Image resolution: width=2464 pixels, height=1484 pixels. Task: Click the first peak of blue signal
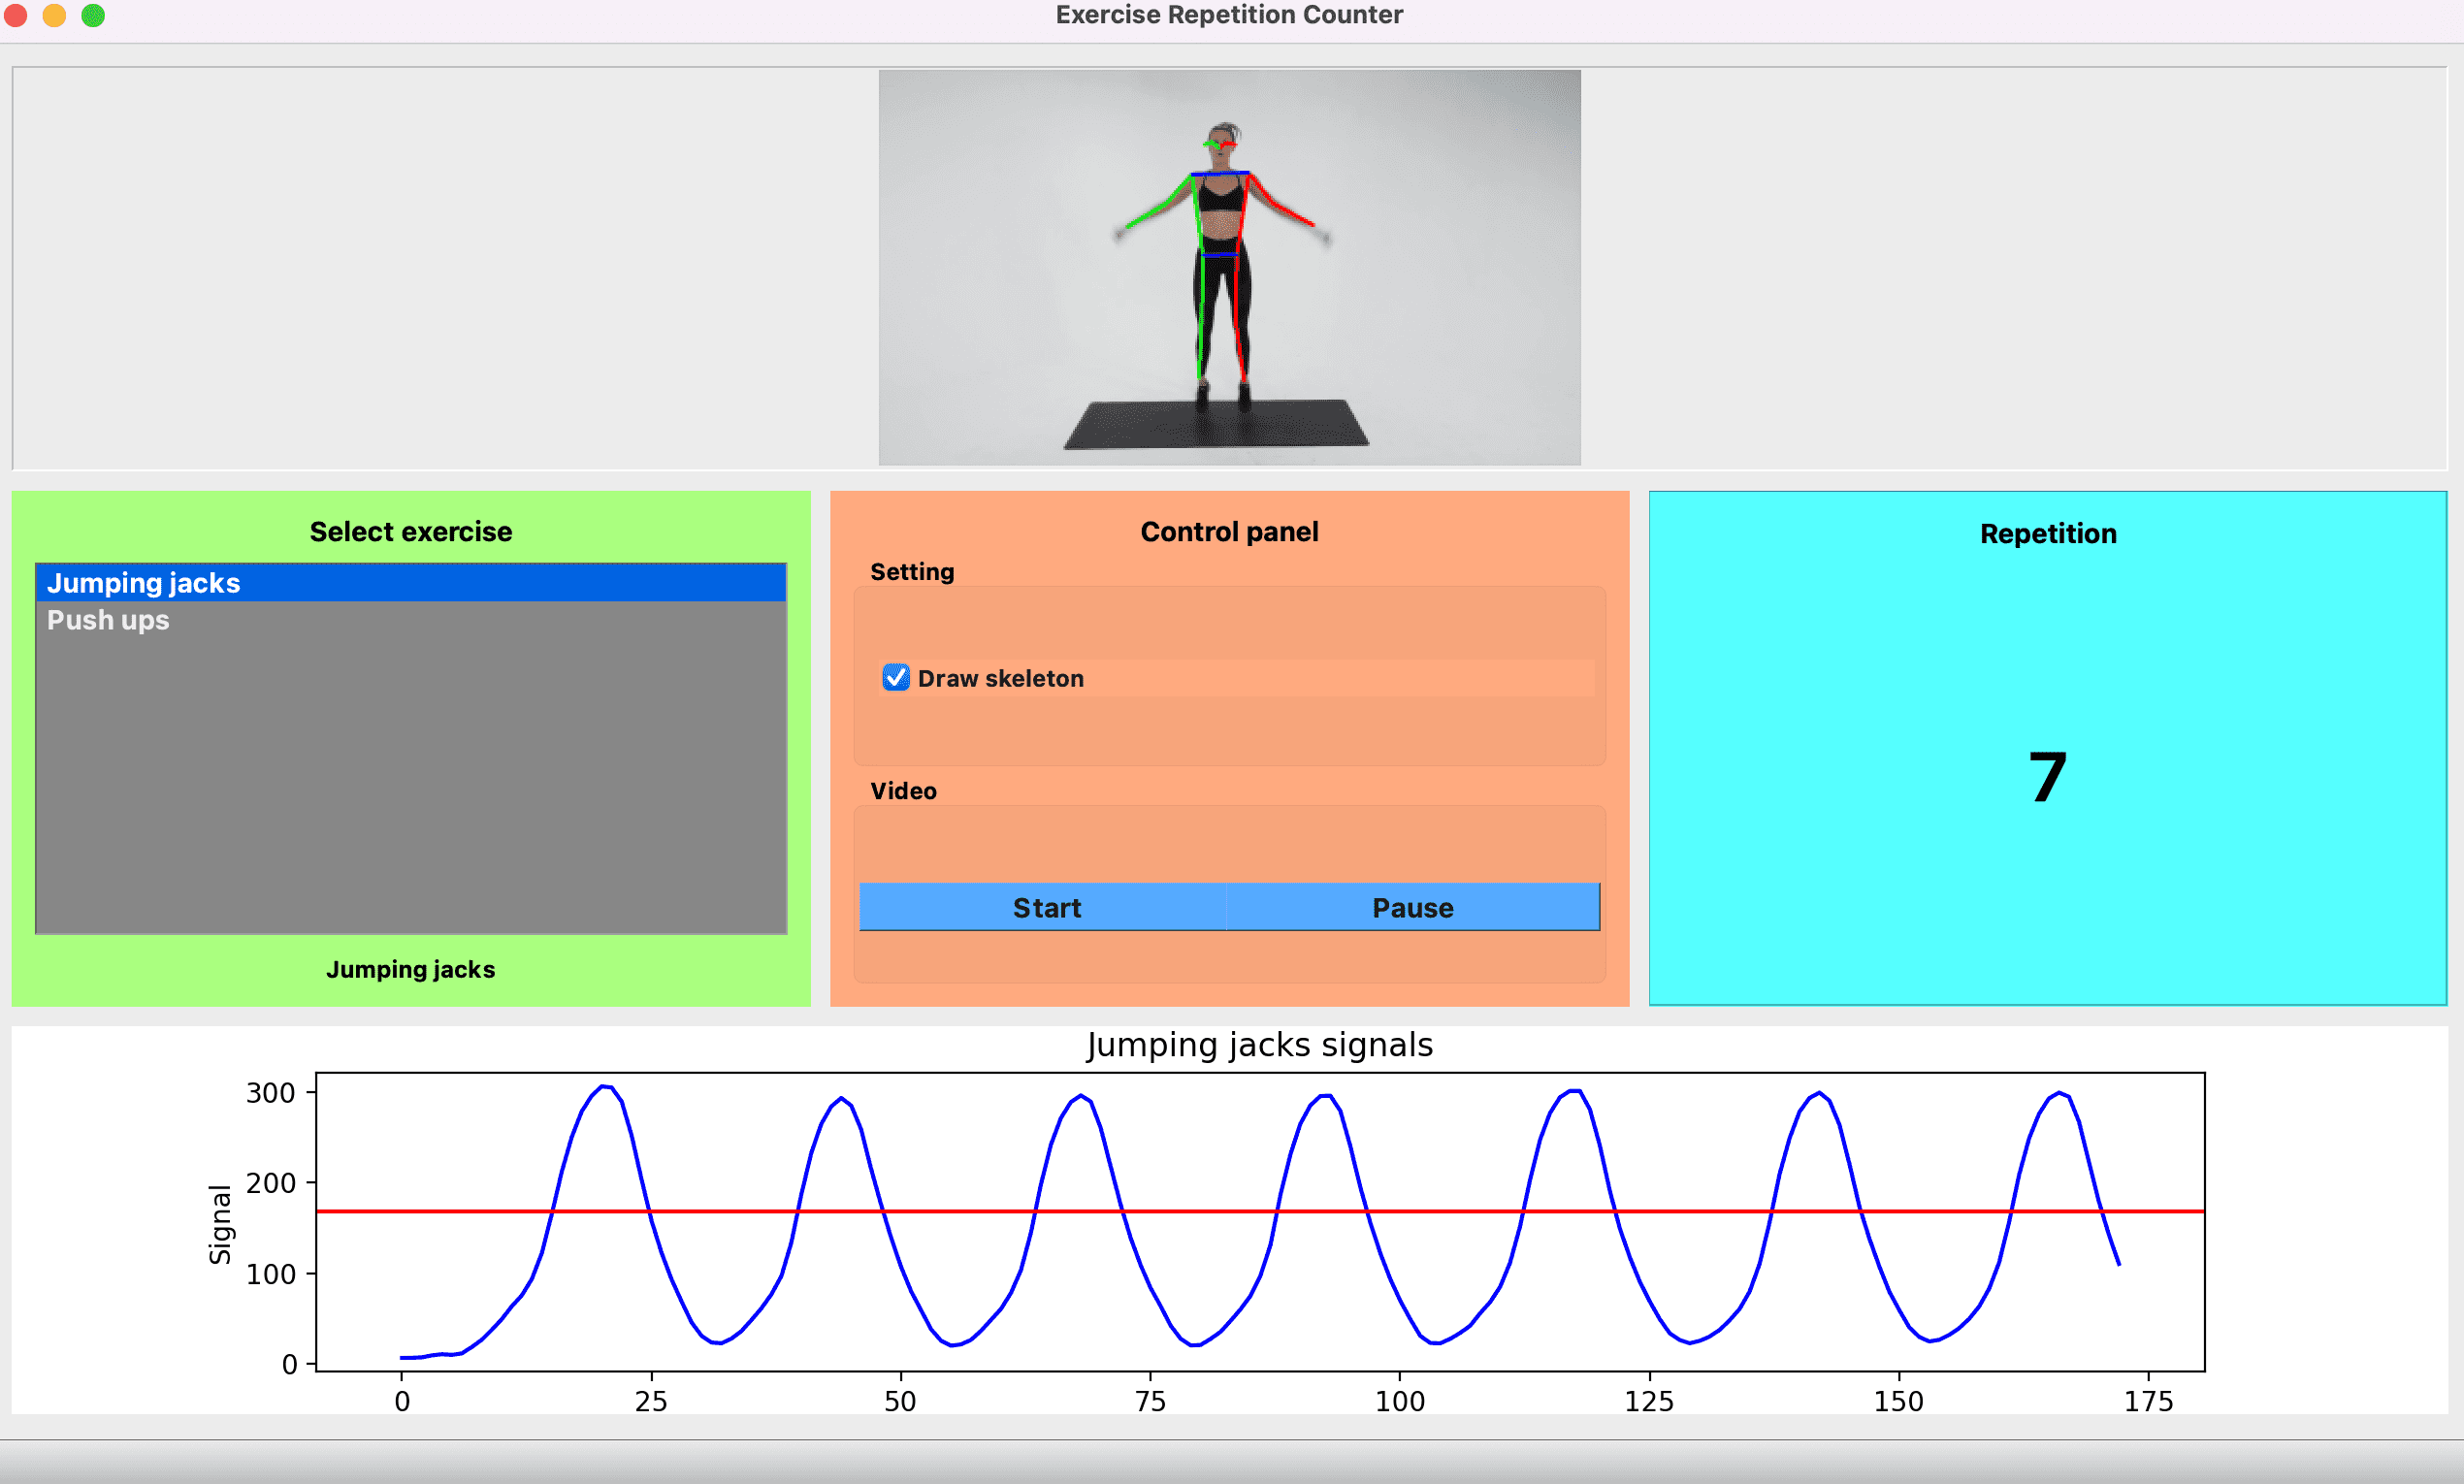[x=604, y=1087]
